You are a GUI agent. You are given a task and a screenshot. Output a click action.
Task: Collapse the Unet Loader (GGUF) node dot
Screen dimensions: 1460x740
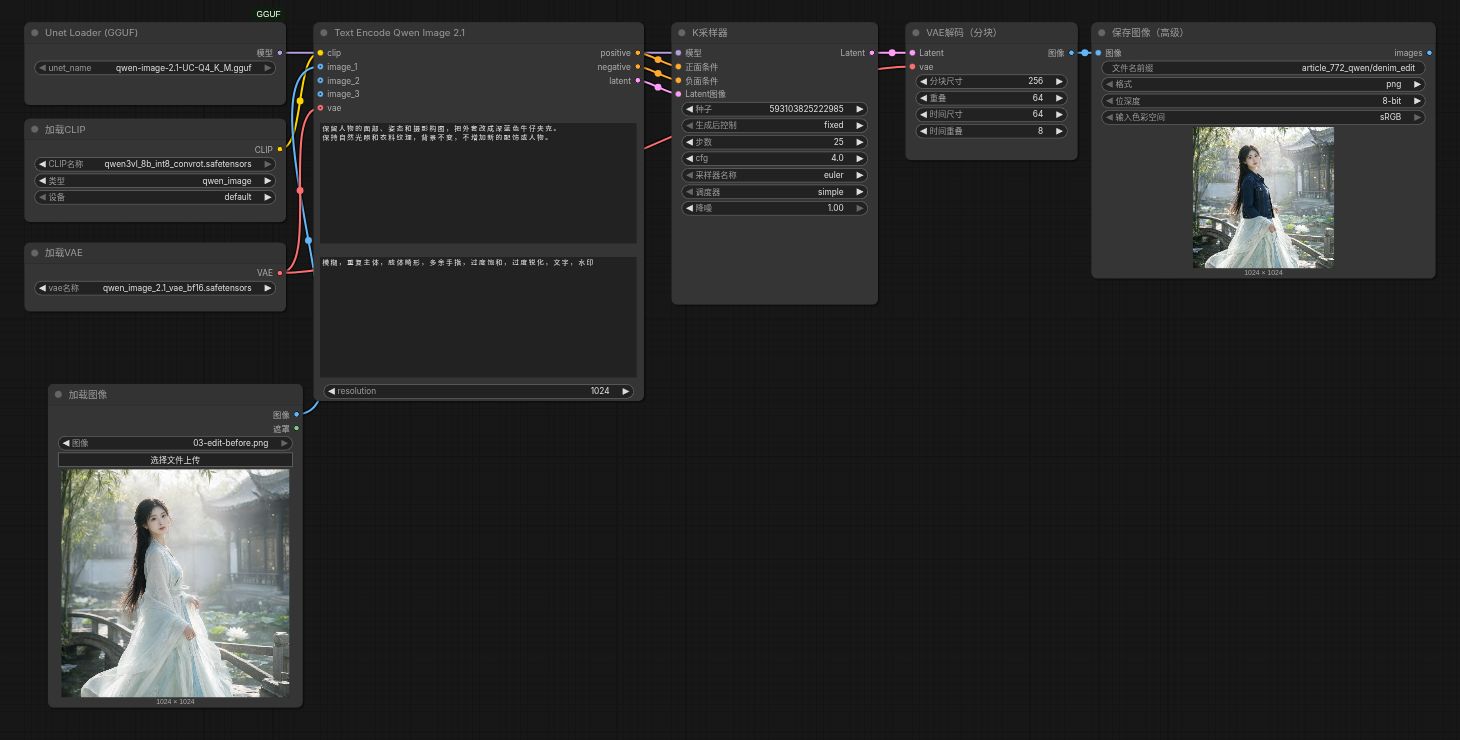[35, 33]
